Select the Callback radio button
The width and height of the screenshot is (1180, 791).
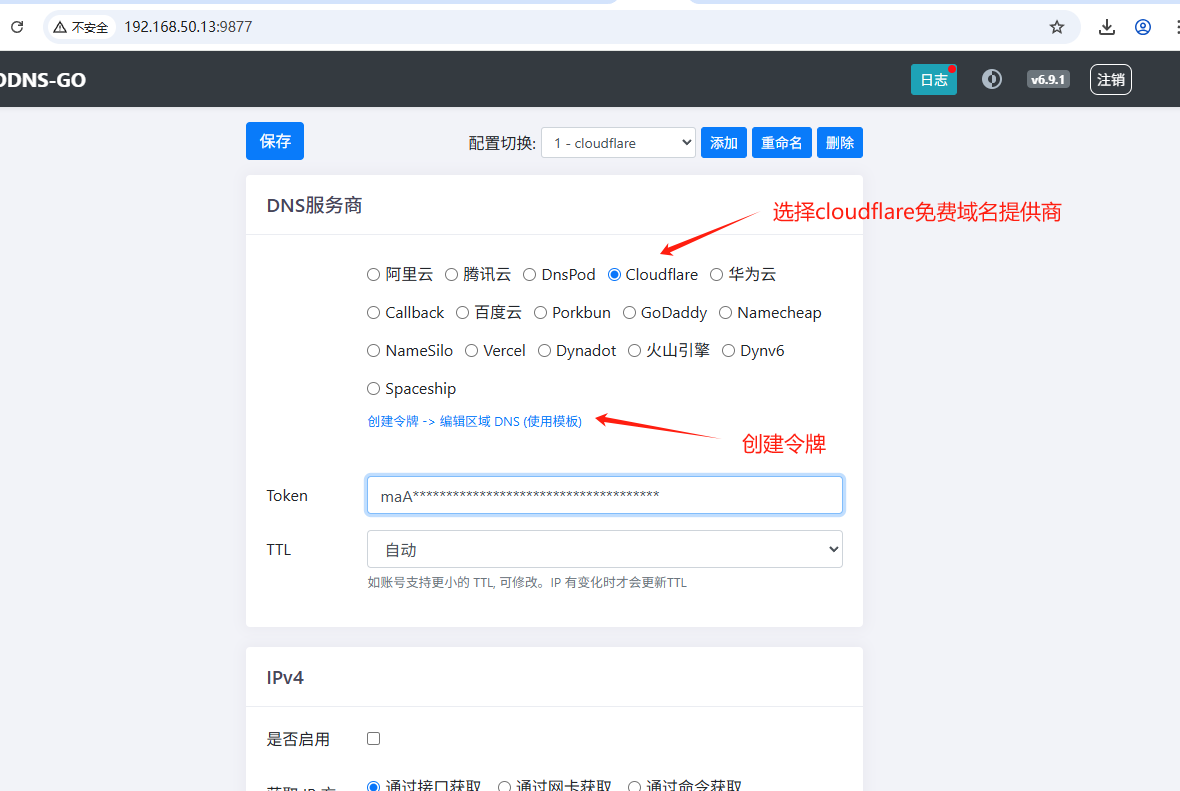pos(373,312)
